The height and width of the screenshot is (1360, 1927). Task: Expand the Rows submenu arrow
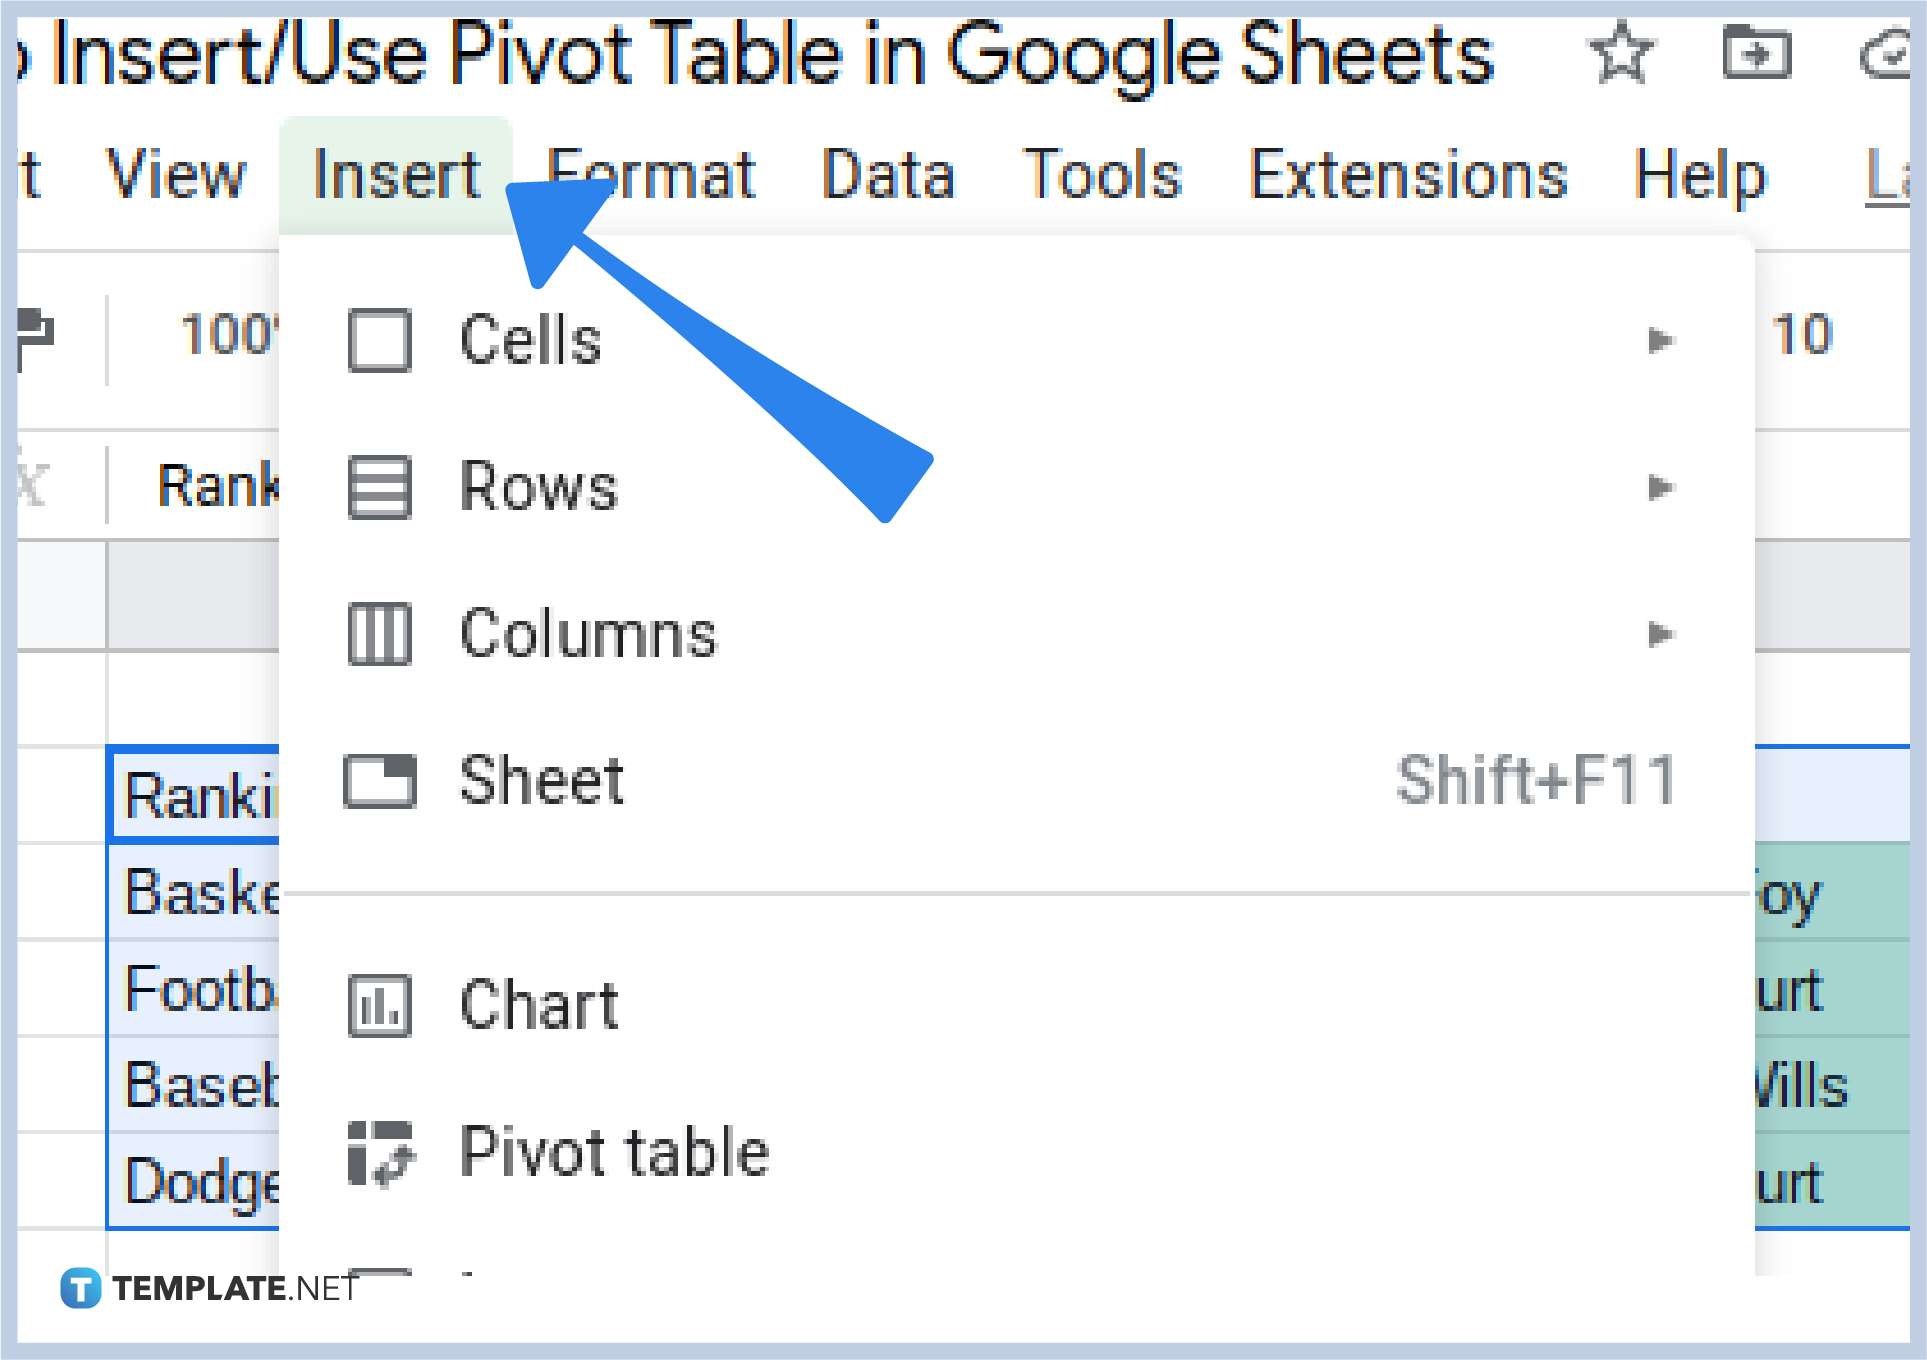pyautogui.click(x=1661, y=488)
